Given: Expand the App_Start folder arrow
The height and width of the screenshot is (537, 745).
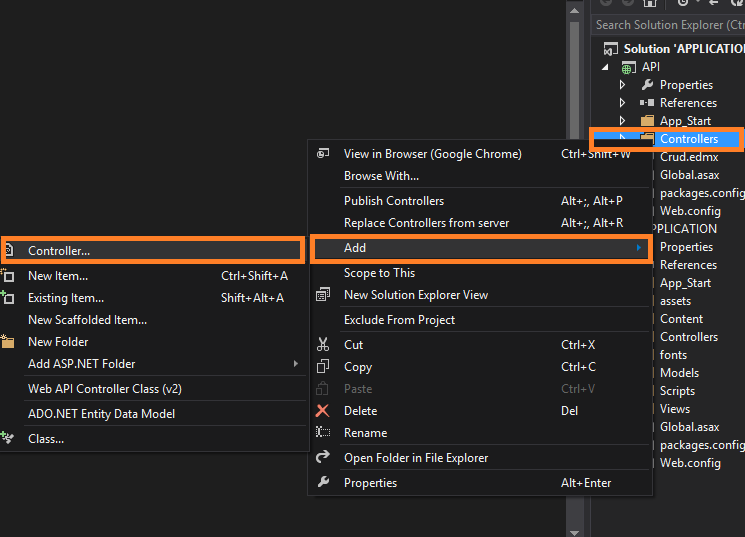Looking at the screenshot, I should [x=622, y=121].
